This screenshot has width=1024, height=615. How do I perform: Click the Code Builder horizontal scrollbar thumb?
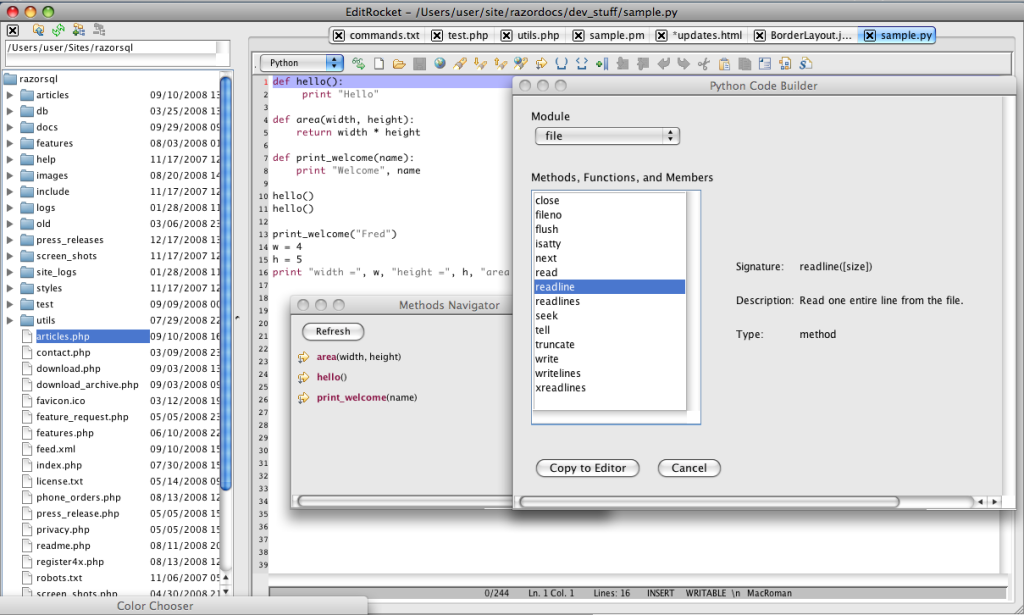(x=709, y=501)
